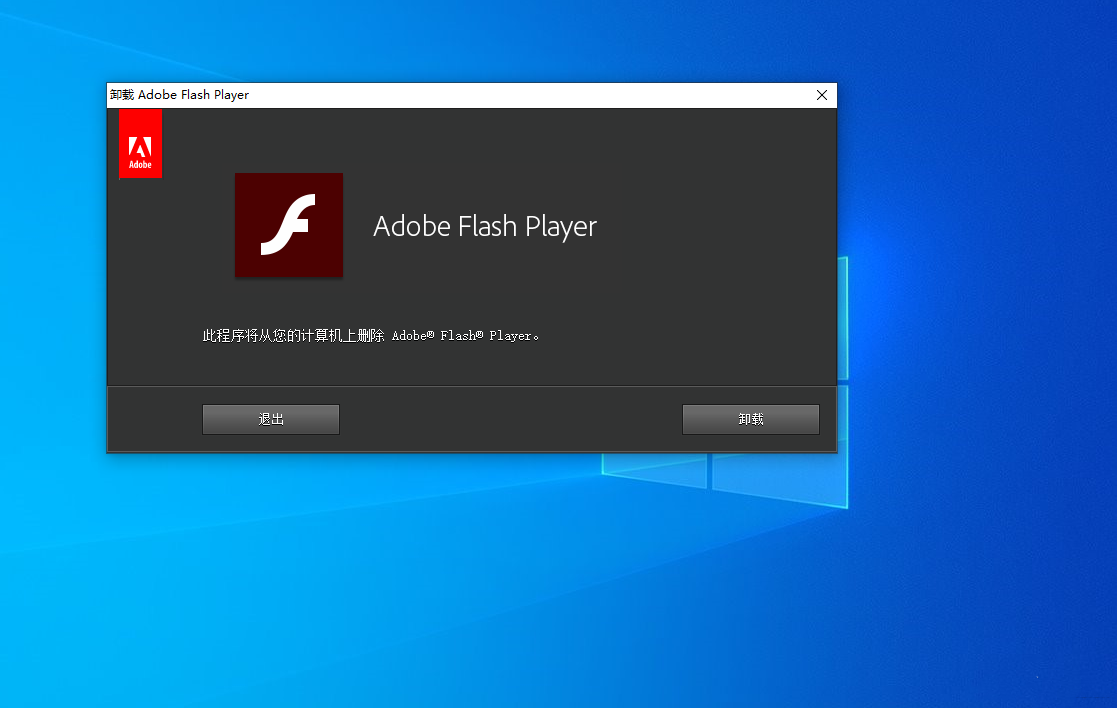The height and width of the screenshot is (708, 1117).
Task: Select the 退出 option to cancel uninstalling
Action: click(x=270, y=419)
